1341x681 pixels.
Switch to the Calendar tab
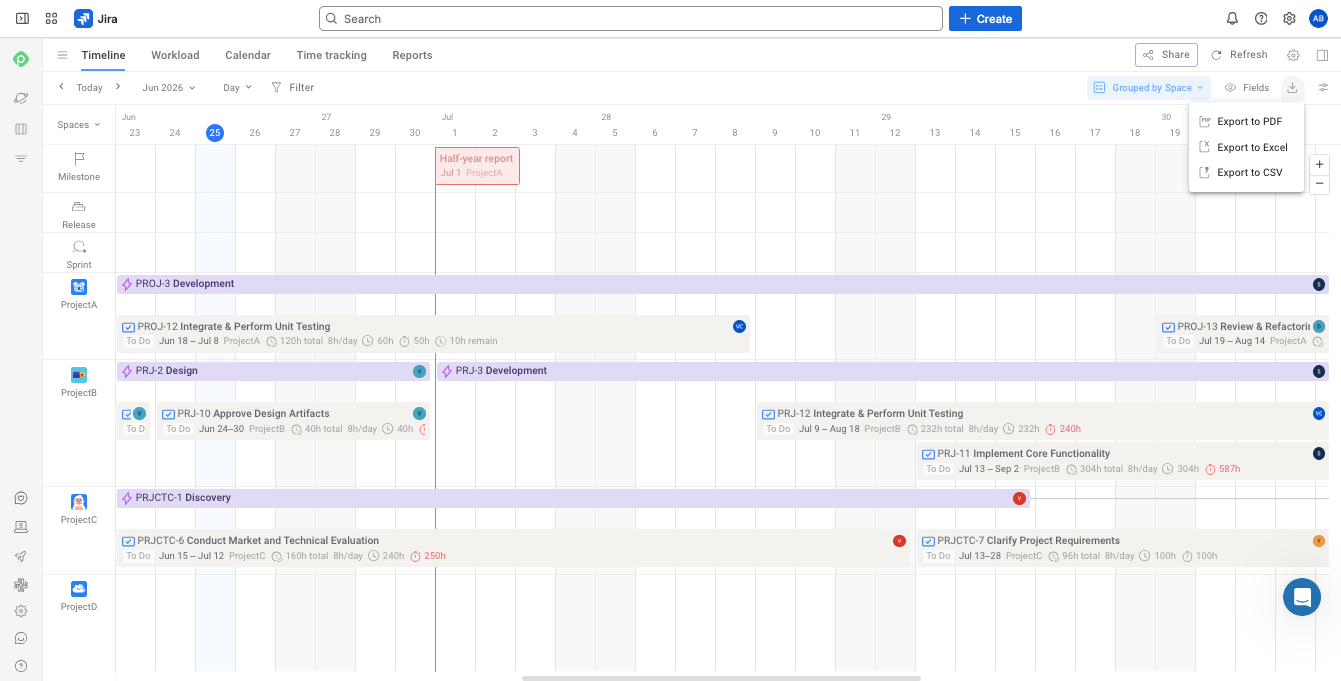coord(248,55)
